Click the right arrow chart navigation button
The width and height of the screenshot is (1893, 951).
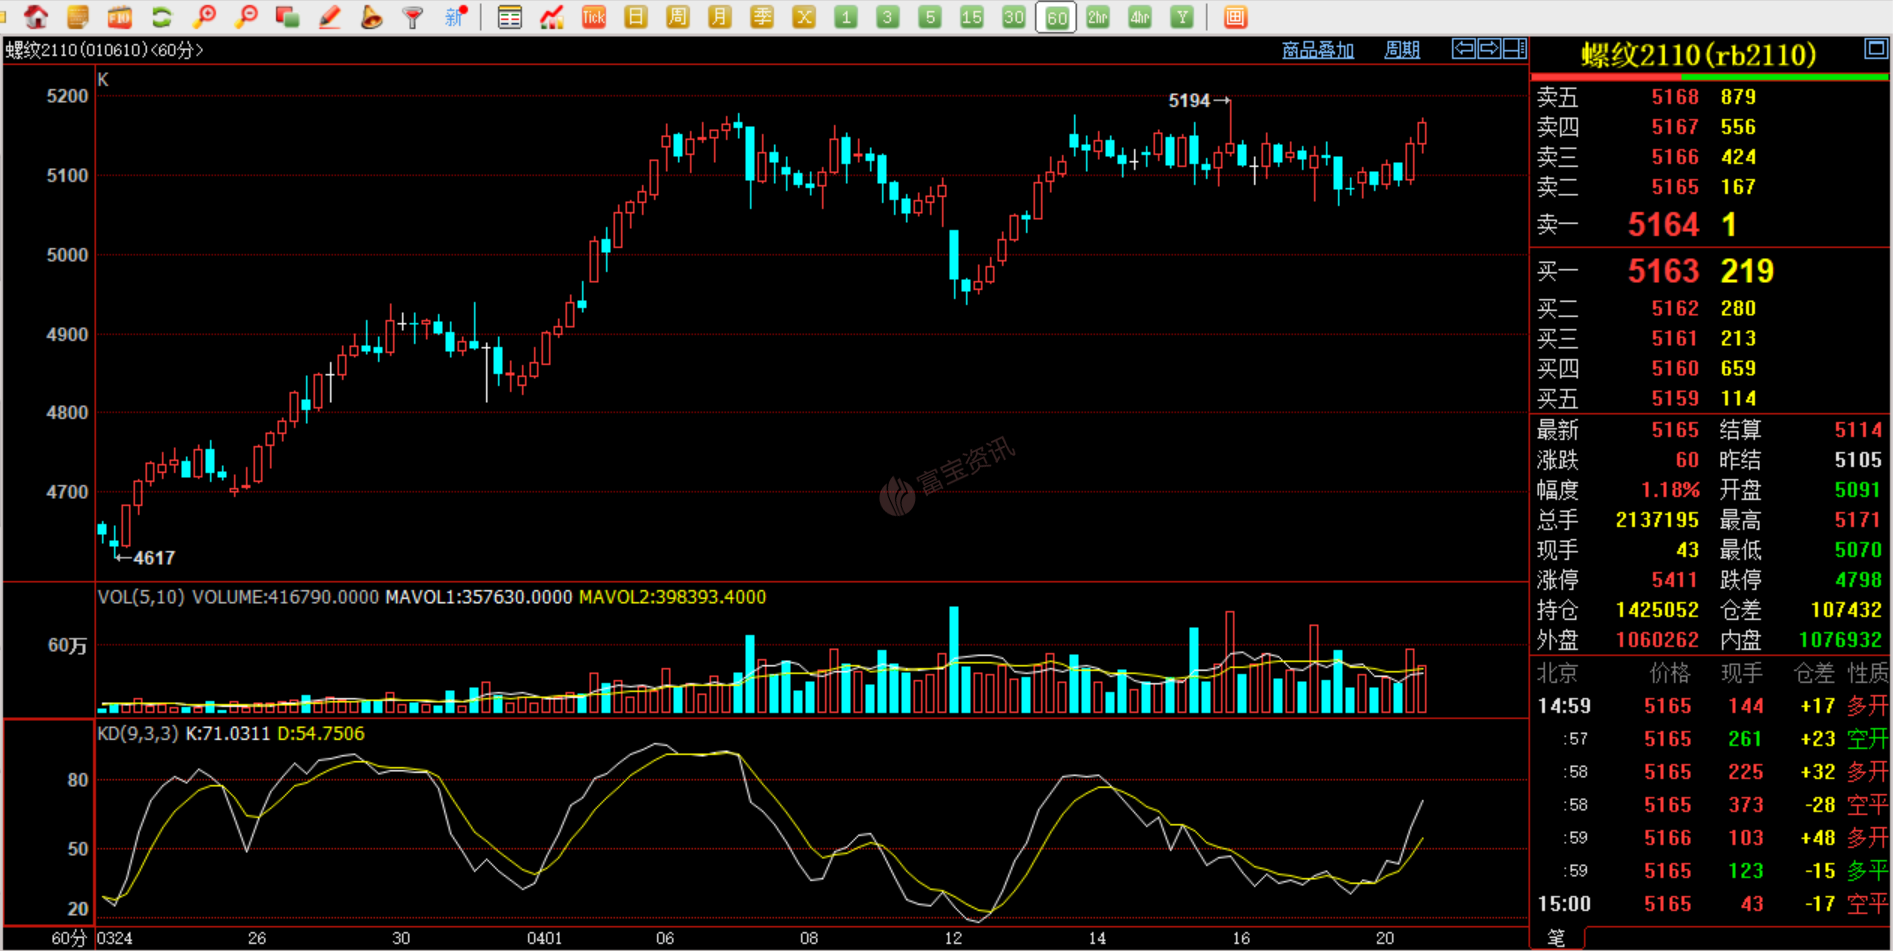tap(1489, 48)
